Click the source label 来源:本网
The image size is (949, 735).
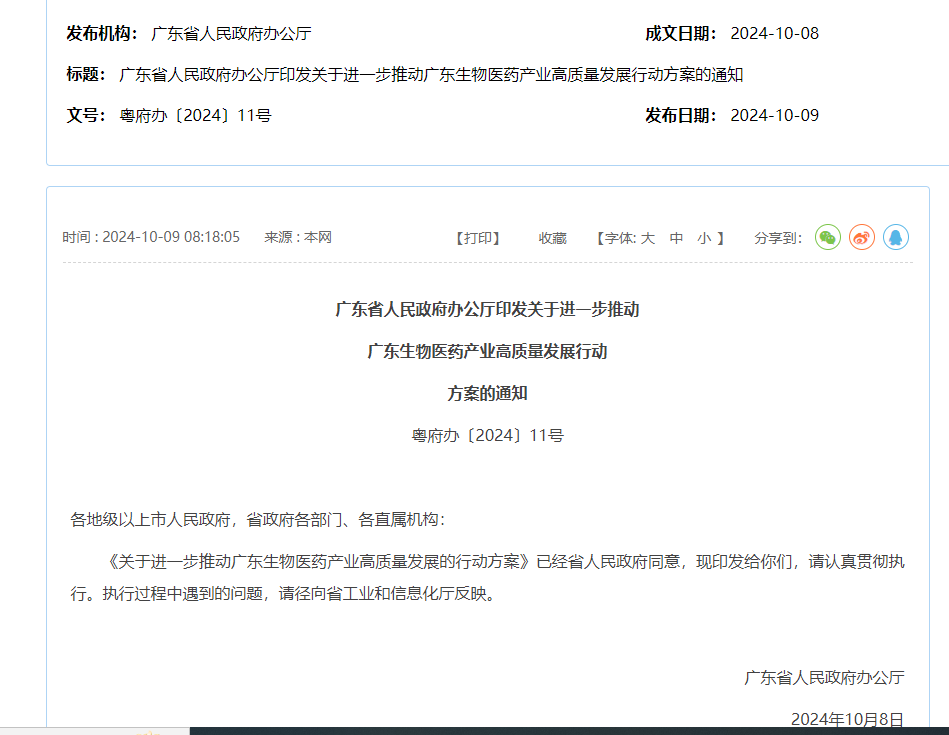click(299, 237)
